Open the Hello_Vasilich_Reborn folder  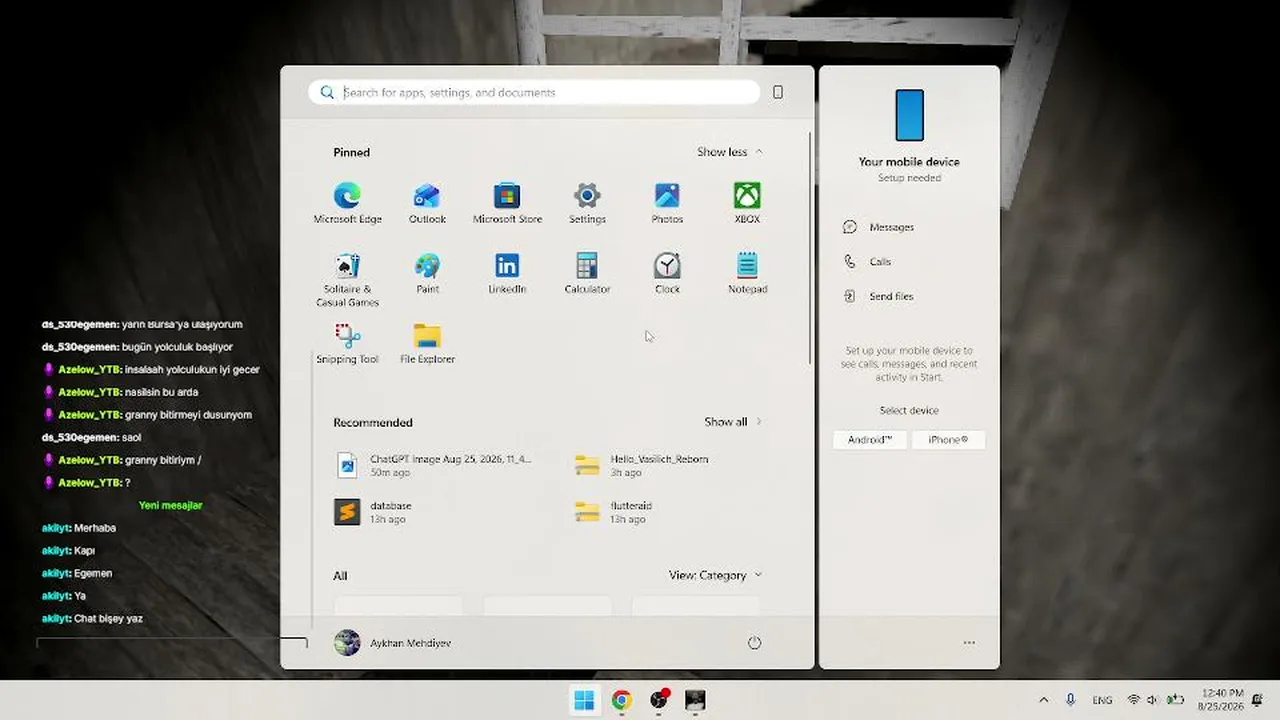pyautogui.click(x=642, y=465)
